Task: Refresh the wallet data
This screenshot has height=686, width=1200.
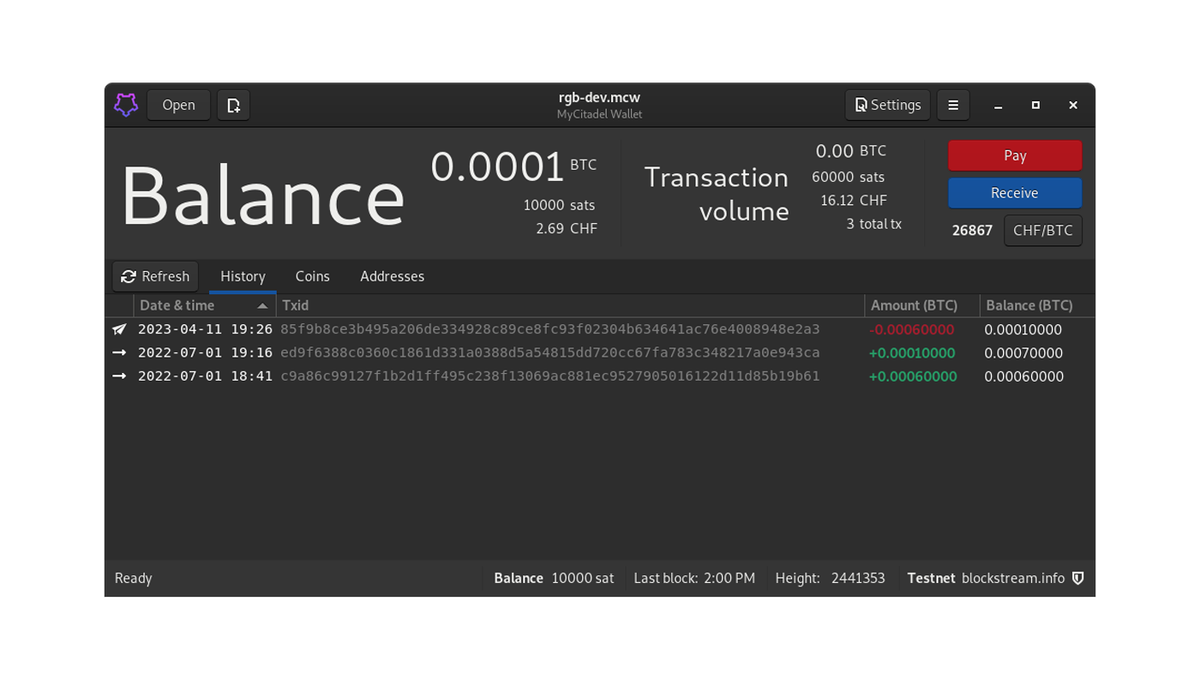Action: pos(155,276)
